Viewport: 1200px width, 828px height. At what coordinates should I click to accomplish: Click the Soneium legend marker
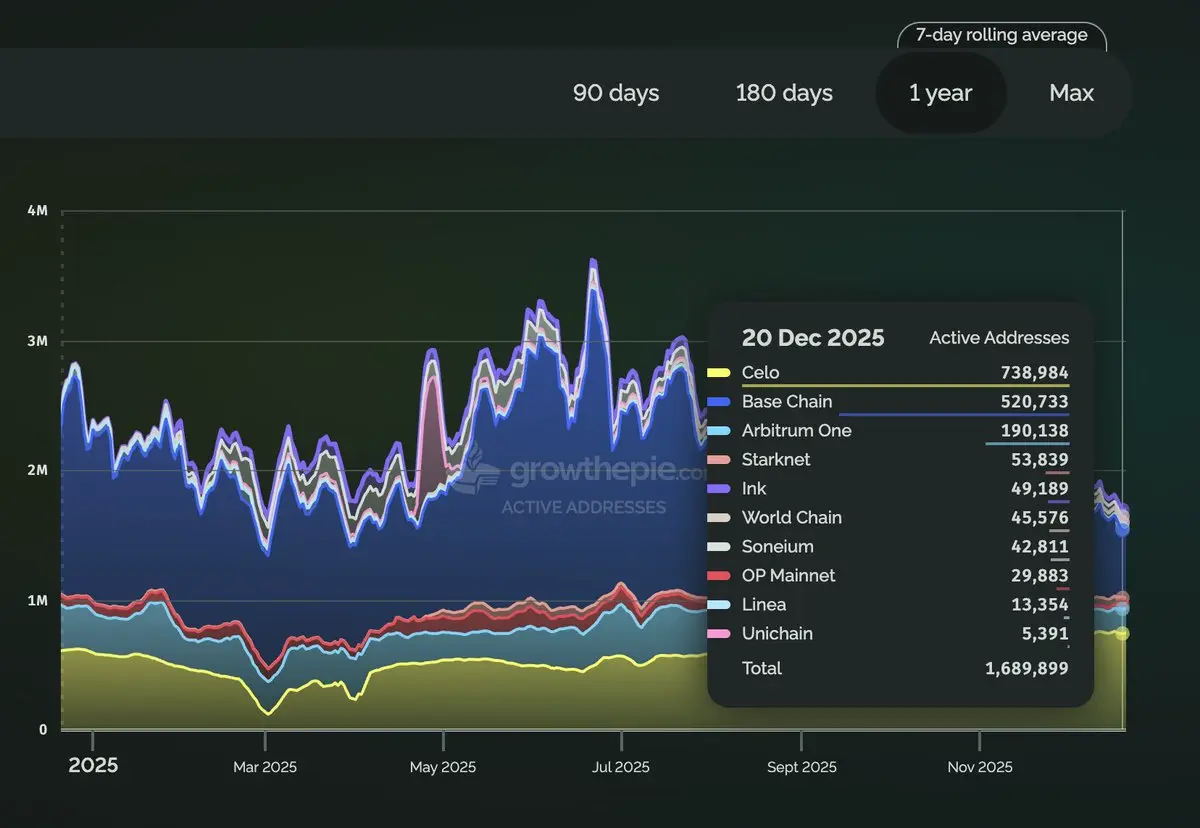[x=718, y=547]
